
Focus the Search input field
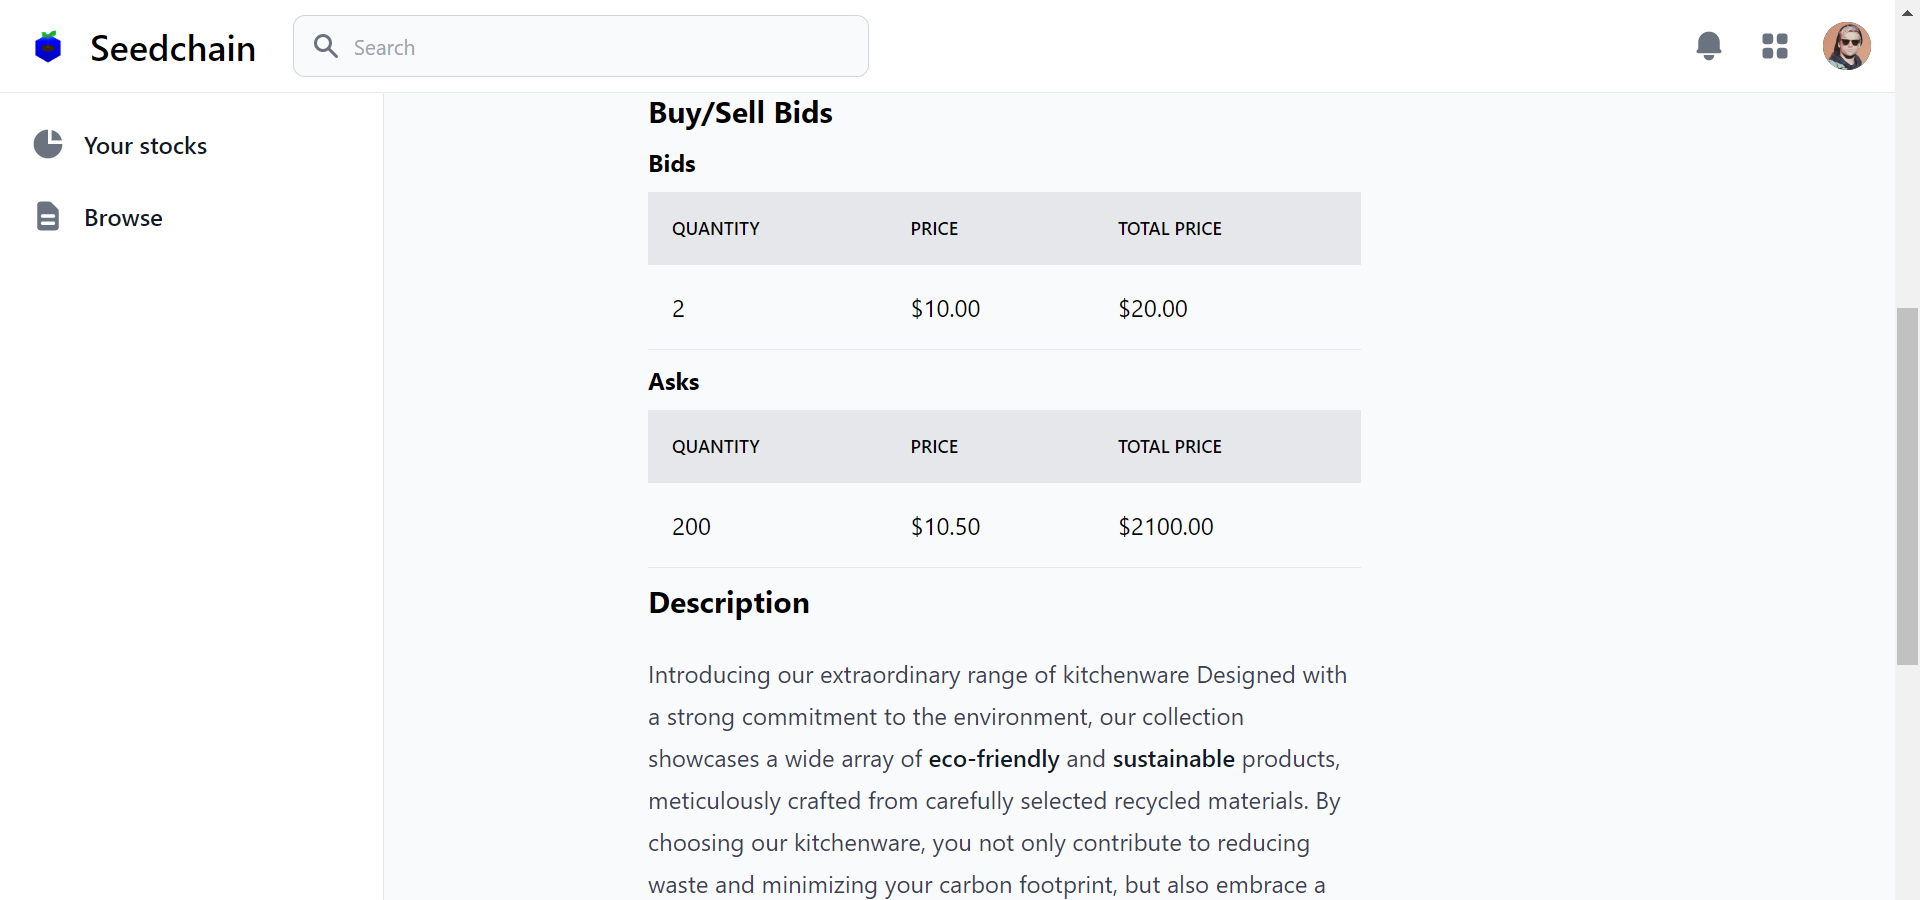point(600,47)
